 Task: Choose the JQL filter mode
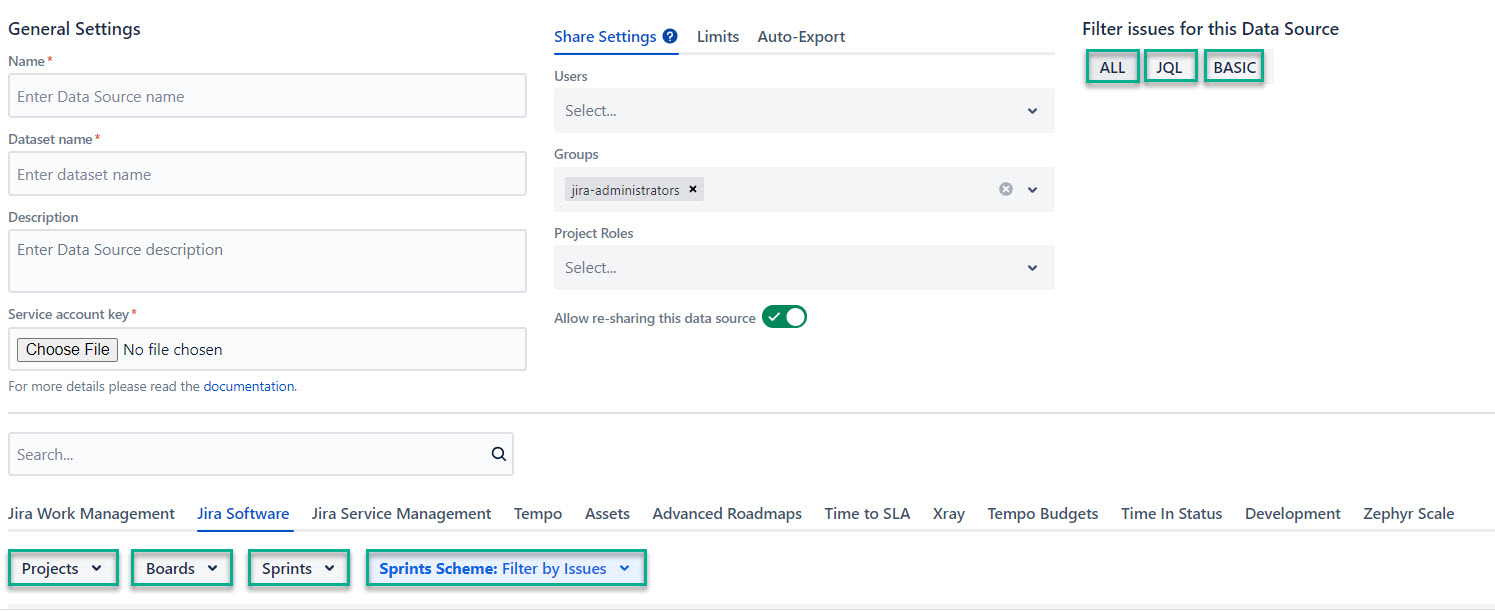pos(1169,67)
